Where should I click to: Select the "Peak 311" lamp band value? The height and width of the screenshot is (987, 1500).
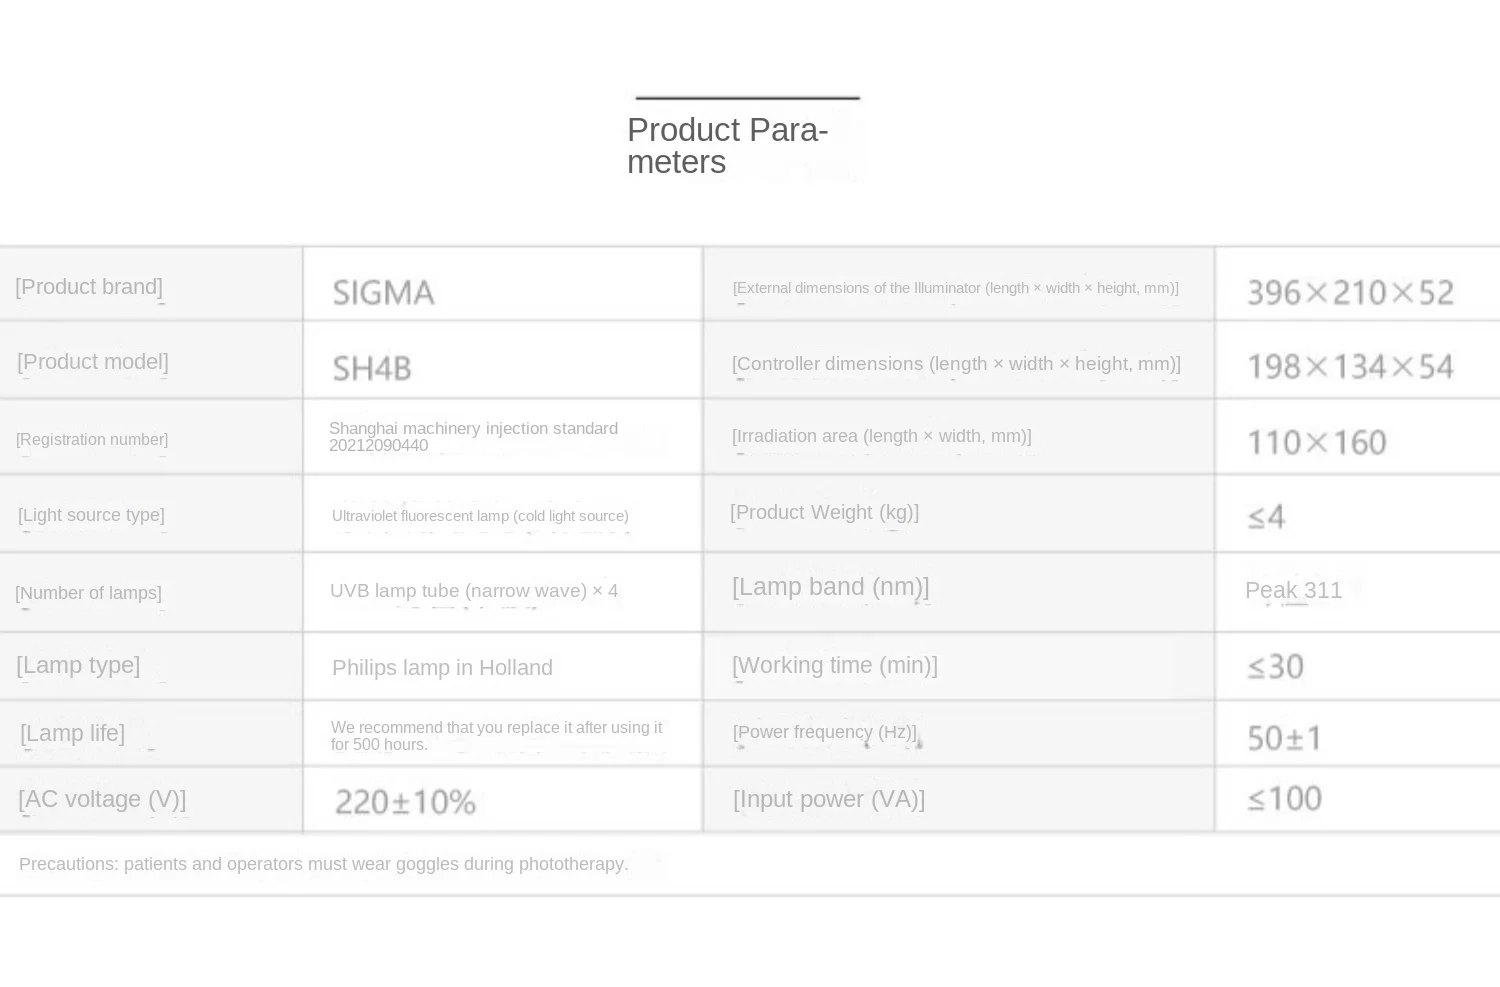1293,591
